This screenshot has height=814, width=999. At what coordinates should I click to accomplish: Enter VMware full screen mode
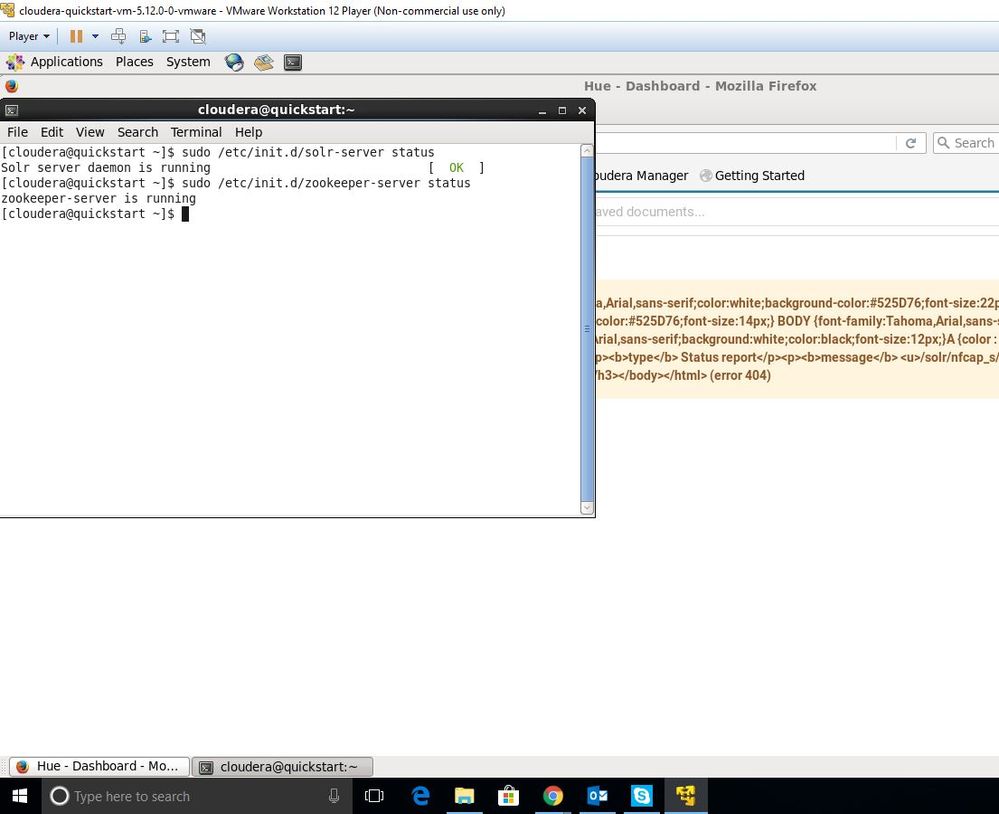(x=171, y=36)
